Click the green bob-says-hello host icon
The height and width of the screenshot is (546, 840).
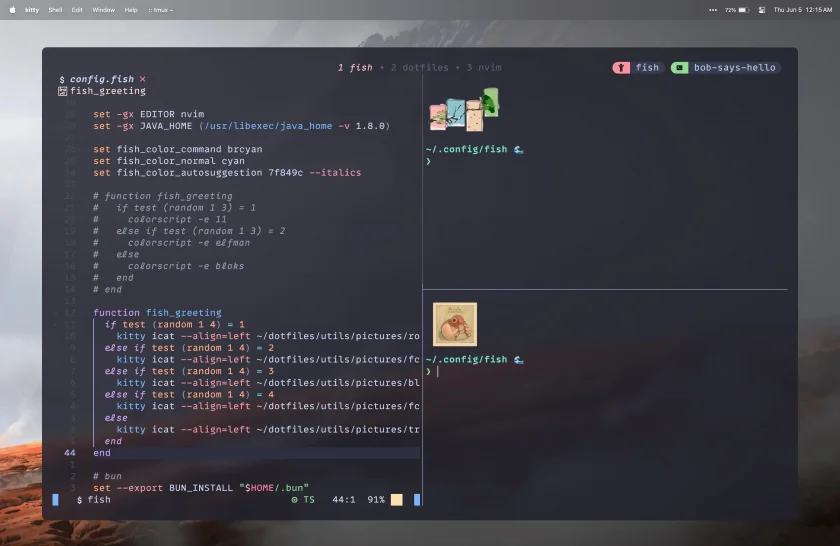coord(679,68)
